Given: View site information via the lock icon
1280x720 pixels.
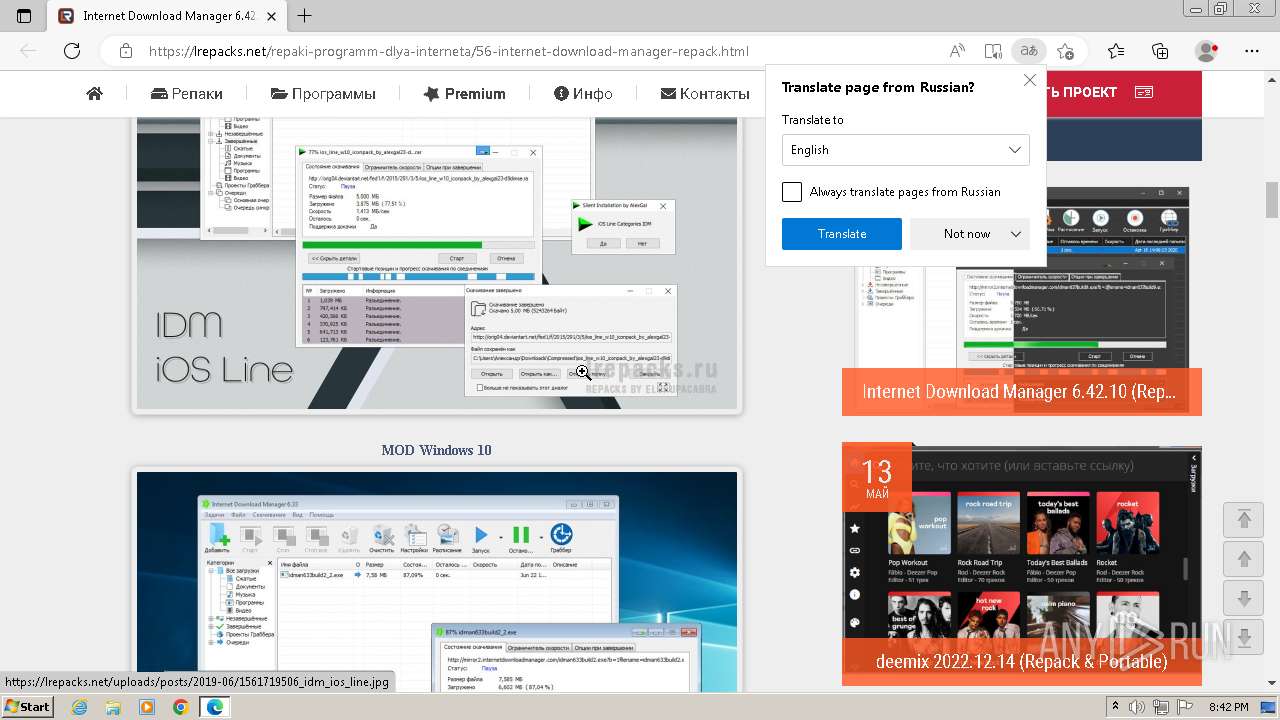Looking at the screenshot, I should [x=125, y=51].
